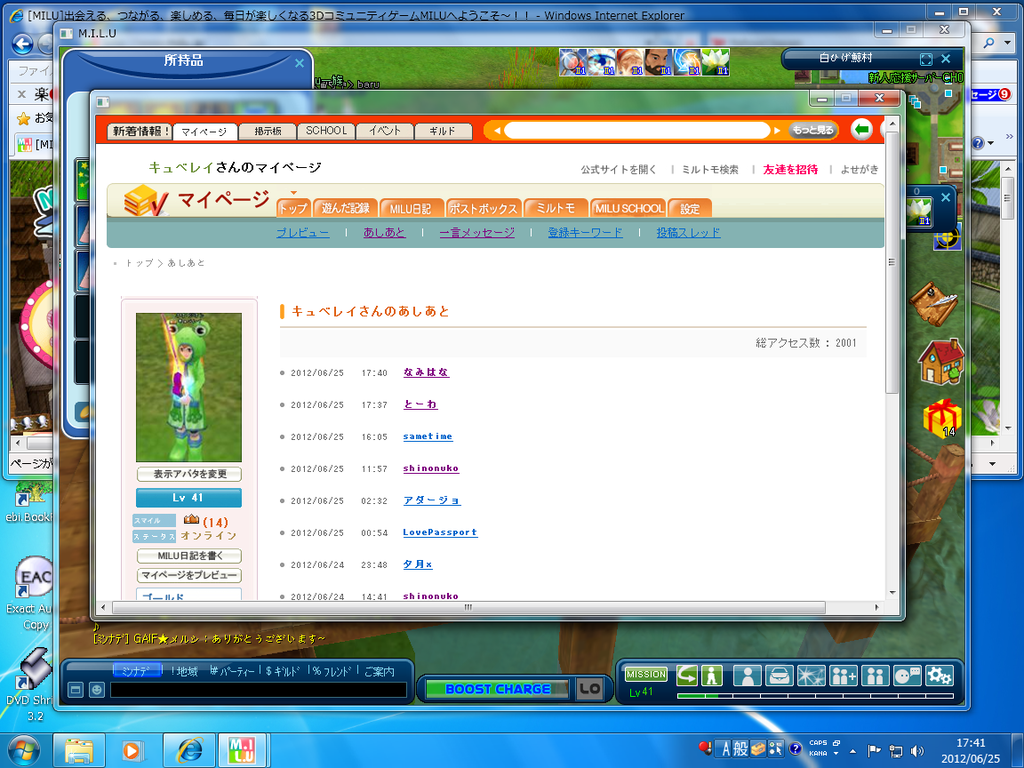
Task: Switch to the MILU日記 tab
Action: [x=410, y=208]
